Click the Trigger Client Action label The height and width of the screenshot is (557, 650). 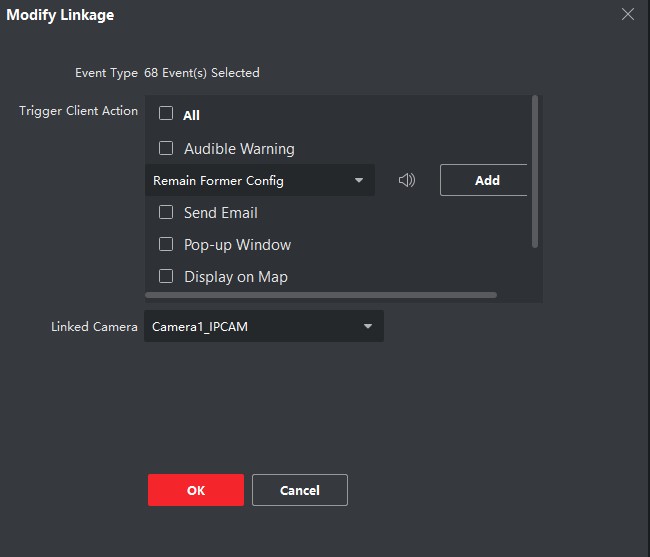[78, 111]
